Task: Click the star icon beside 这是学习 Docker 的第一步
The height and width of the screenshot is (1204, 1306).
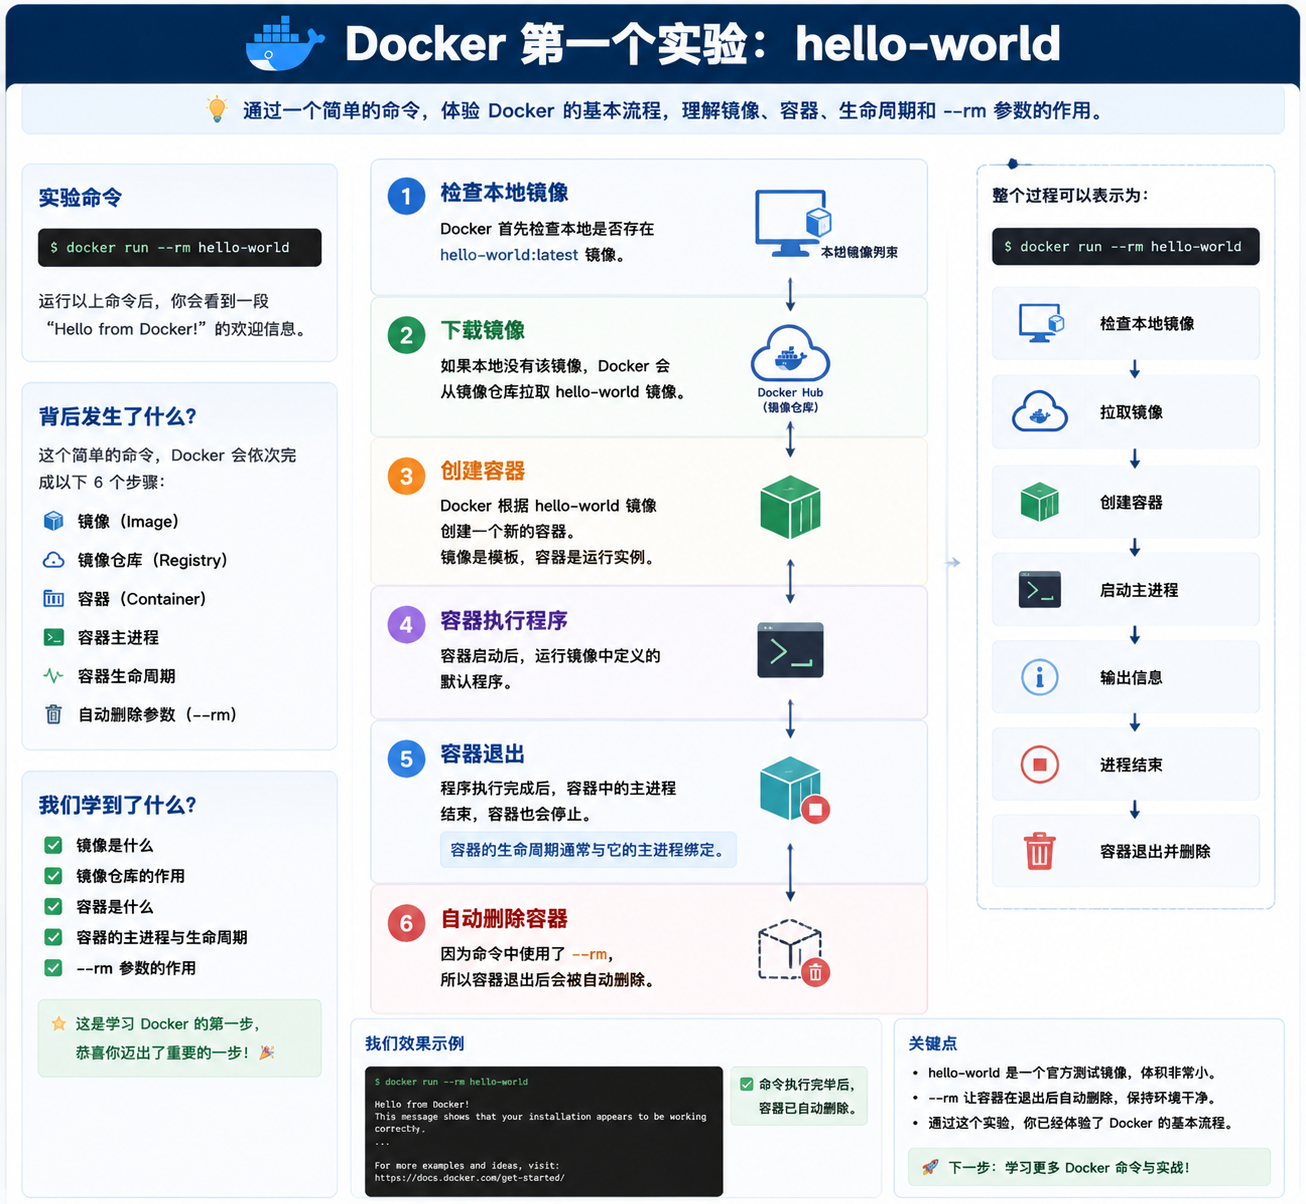Action: coord(59,1023)
